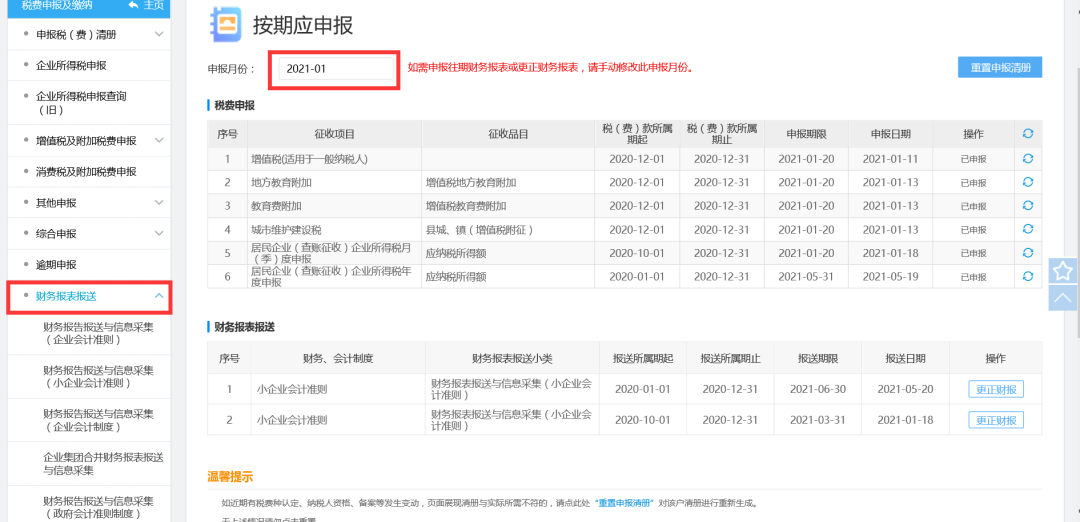Click 财务、会计制度 column header
This screenshot has height=522, width=1080.
tap(338, 359)
